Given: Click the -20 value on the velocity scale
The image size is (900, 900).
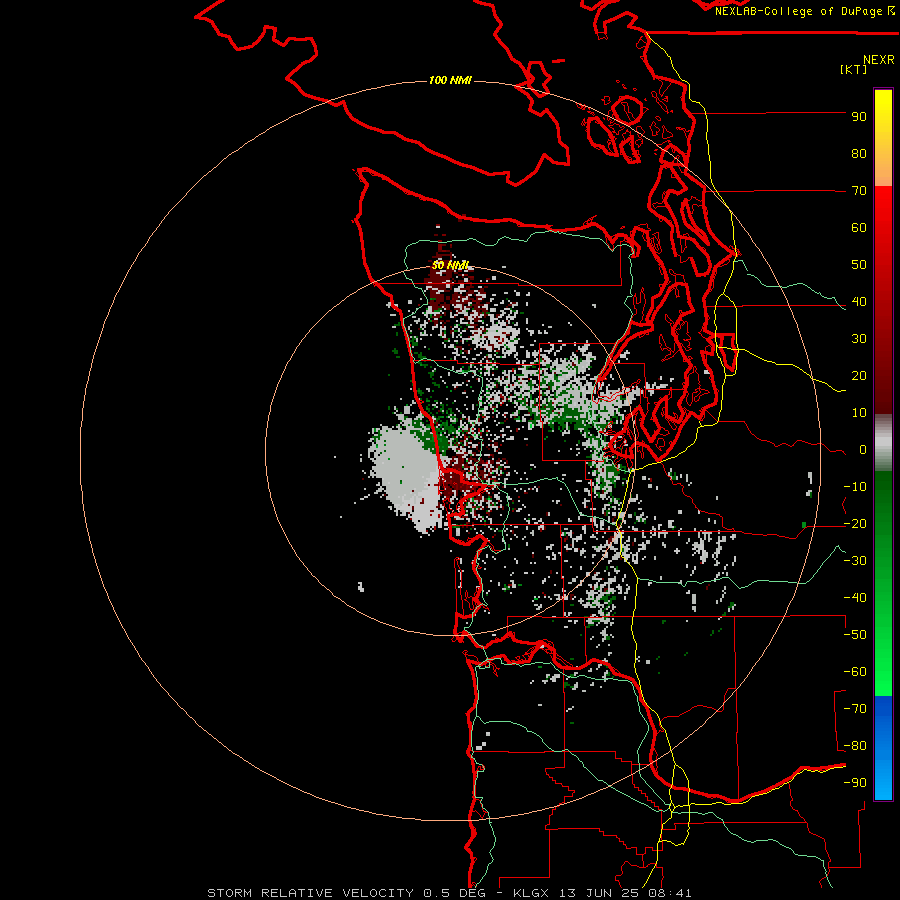Looking at the screenshot, I should coord(855,524).
